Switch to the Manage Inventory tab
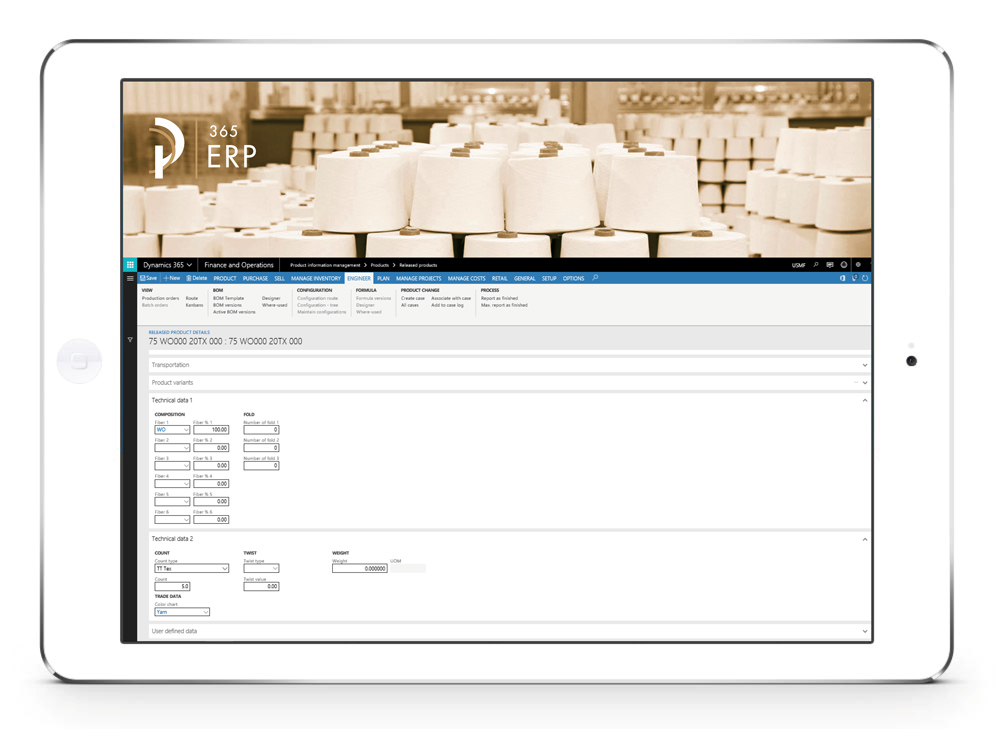Screen dimensions: 1000x729 coord(316,278)
